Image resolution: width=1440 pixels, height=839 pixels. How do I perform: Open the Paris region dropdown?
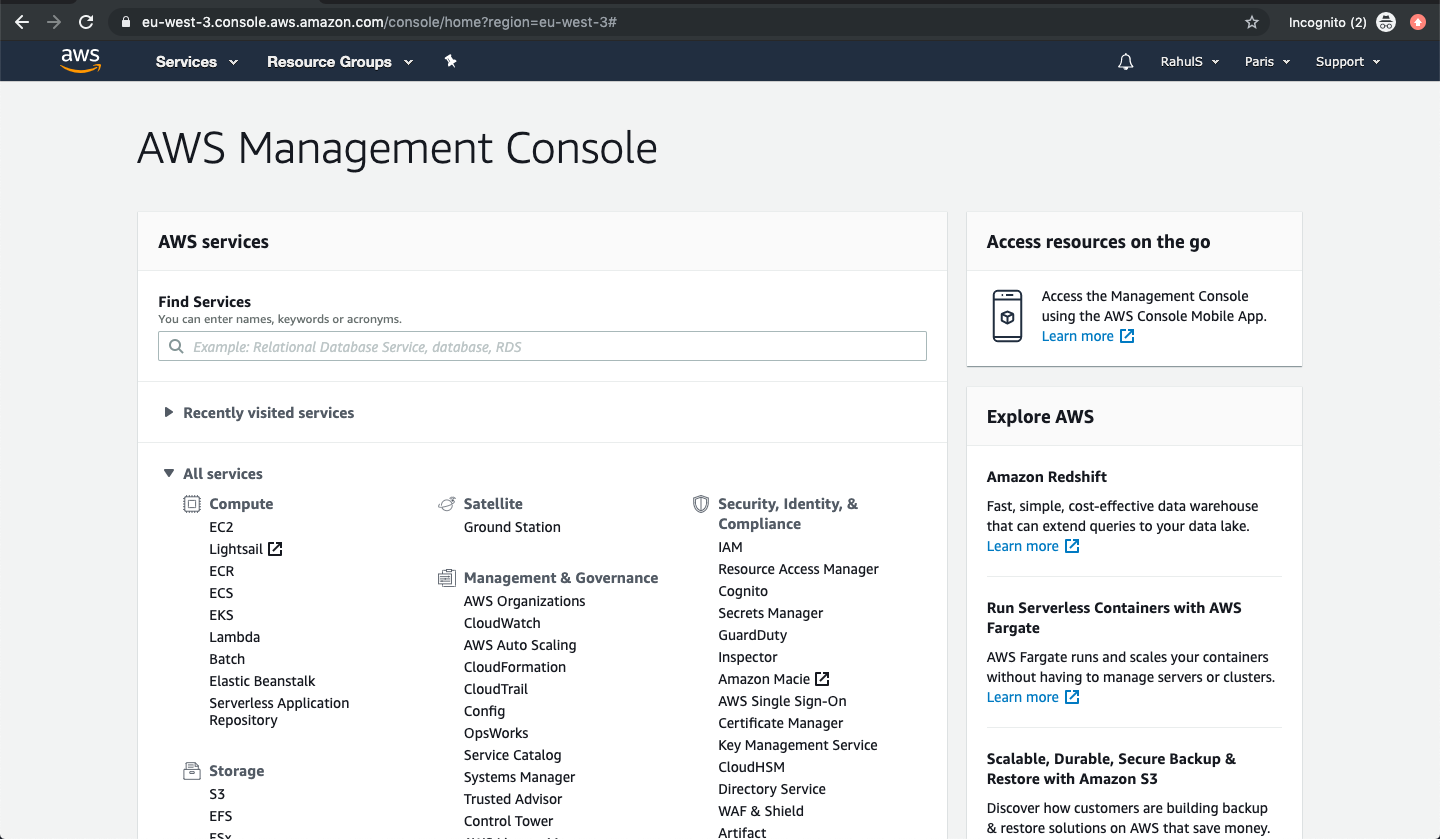(x=1266, y=61)
